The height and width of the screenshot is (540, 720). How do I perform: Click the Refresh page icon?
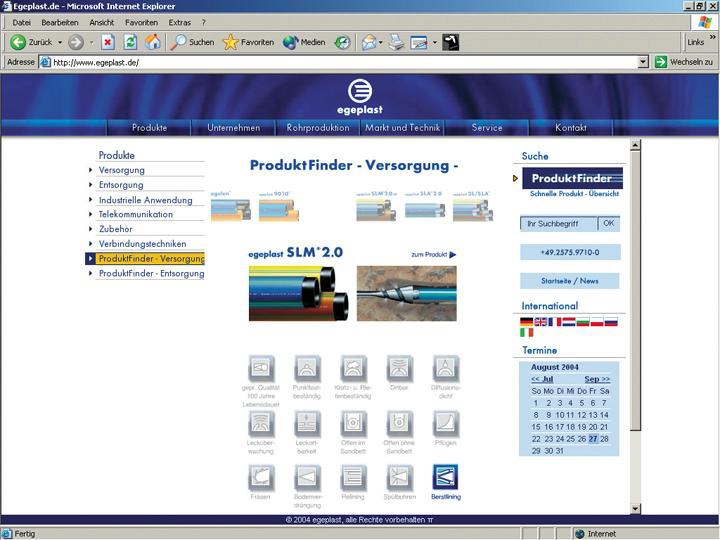coord(130,42)
